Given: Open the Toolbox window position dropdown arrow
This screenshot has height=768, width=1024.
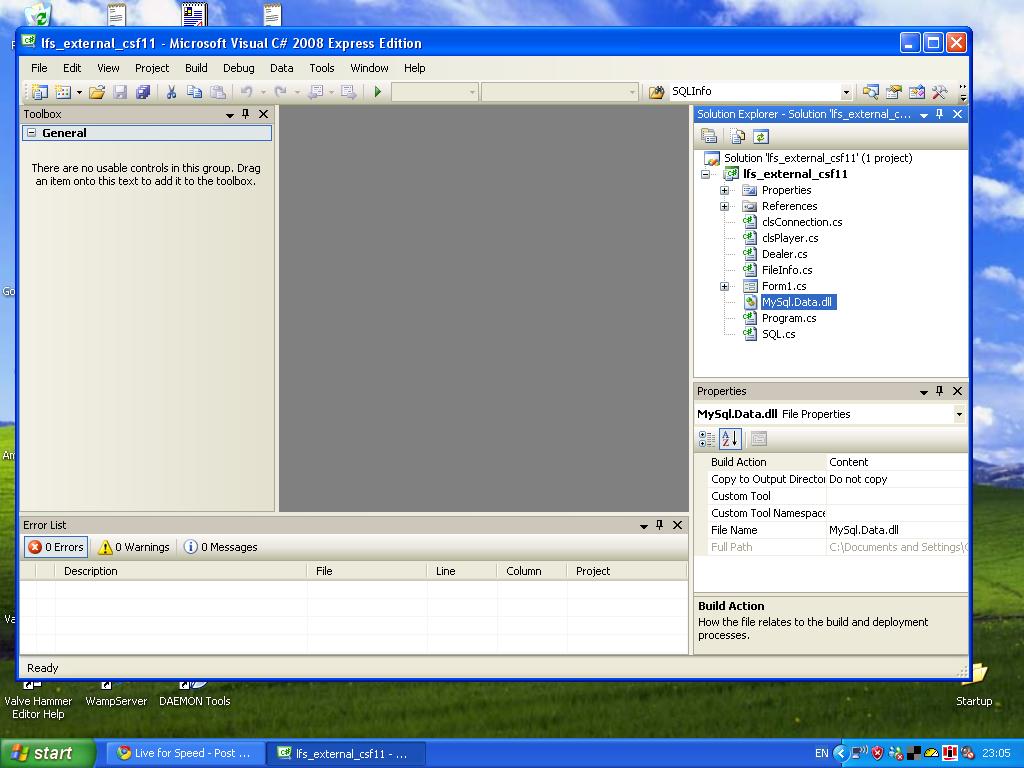Looking at the screenshot, I should 230,115.
